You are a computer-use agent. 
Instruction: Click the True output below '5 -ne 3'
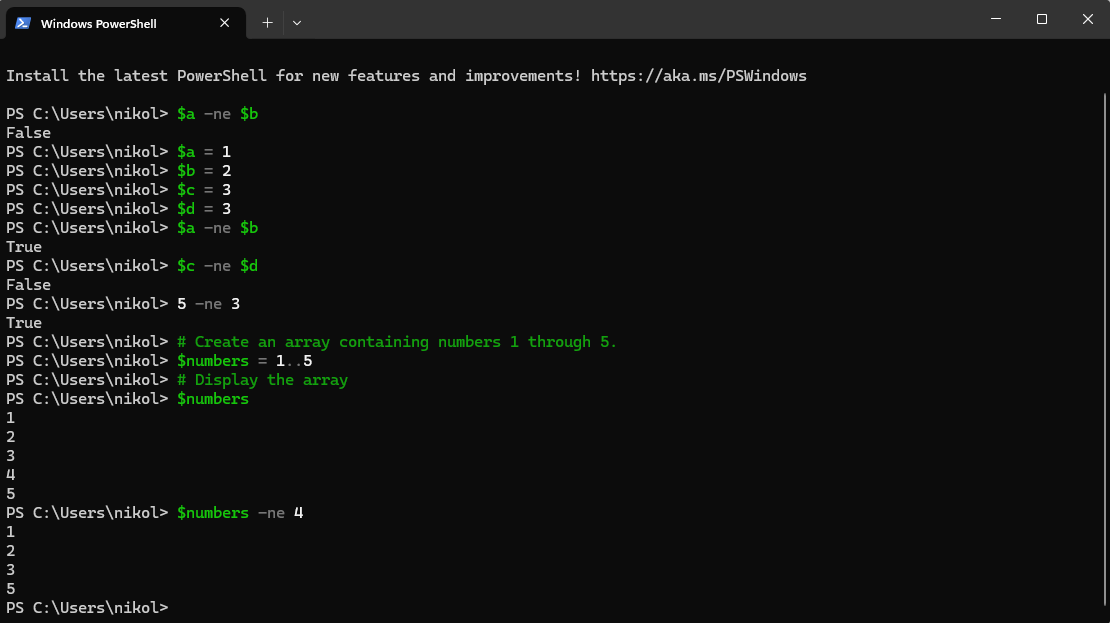point(24,323)
